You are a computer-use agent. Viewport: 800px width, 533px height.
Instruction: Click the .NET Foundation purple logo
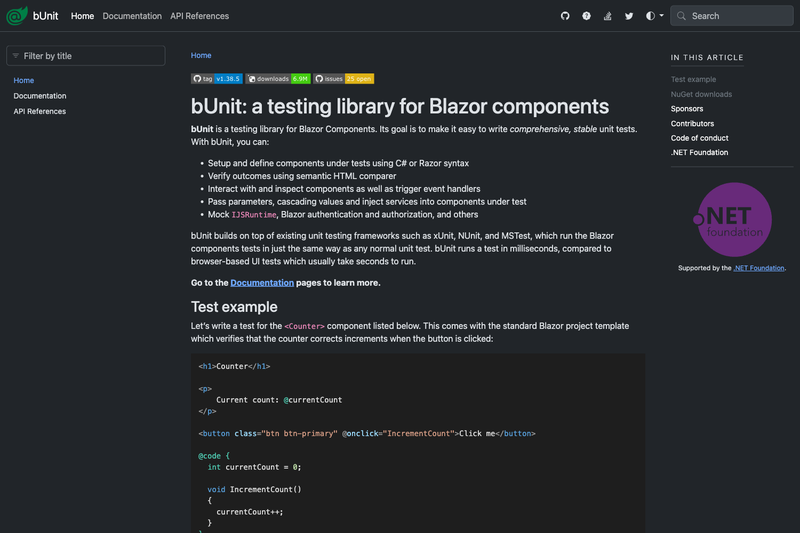click(x=732, y=220)
